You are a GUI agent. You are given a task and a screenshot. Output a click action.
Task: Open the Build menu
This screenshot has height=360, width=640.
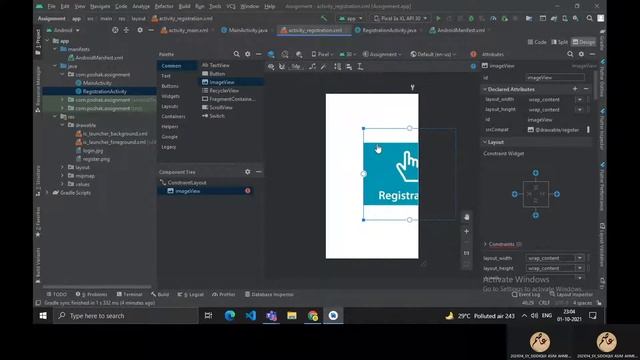pyautogui.click(x=184, y=7)
